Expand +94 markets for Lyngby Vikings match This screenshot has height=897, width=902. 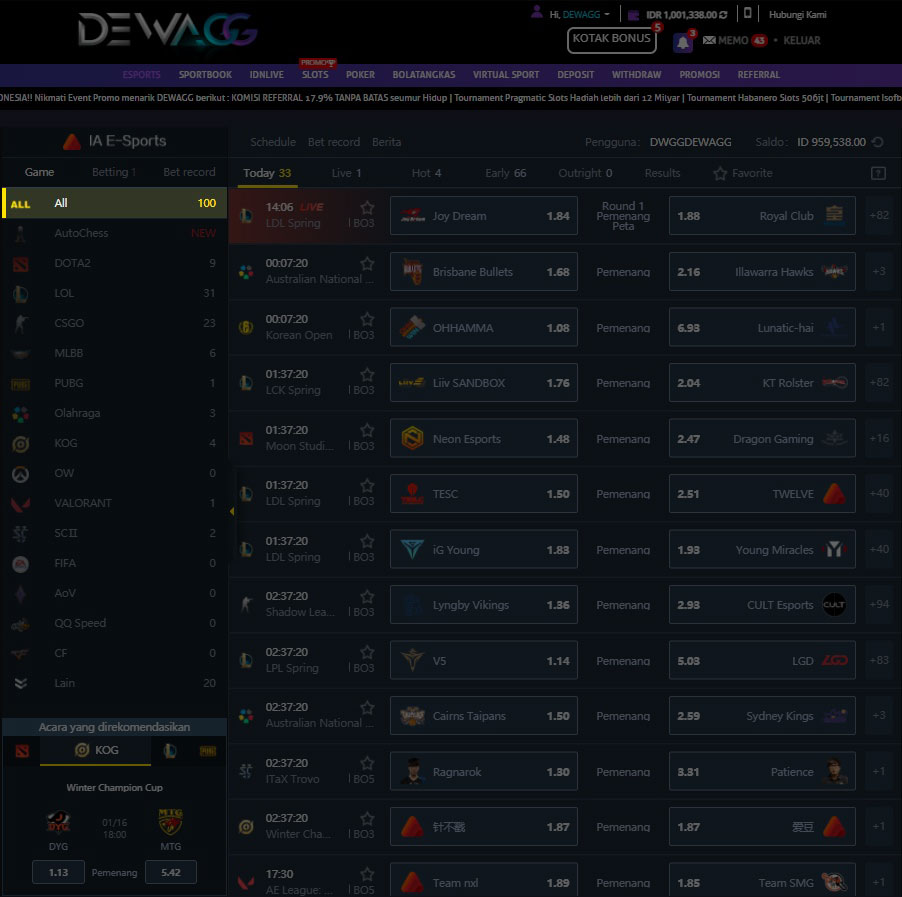878,604
